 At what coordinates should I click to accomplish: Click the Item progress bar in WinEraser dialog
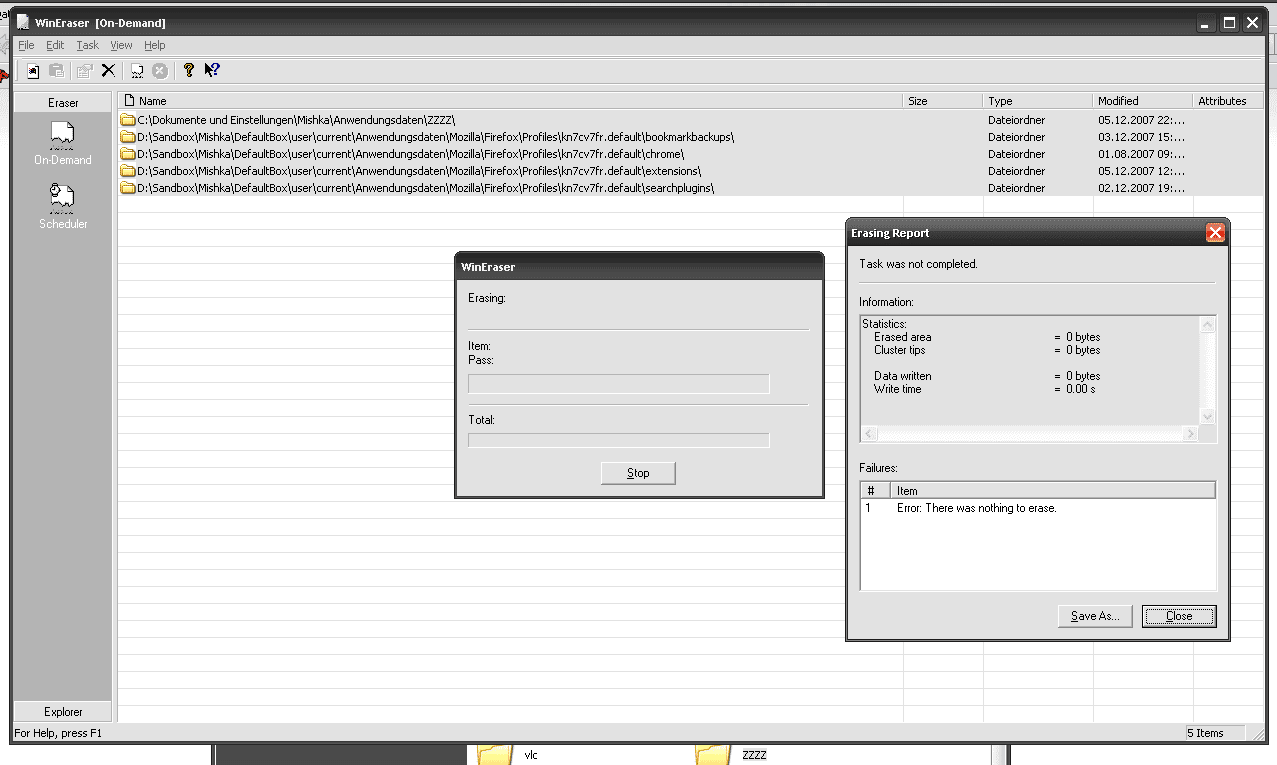pos(619,384)
